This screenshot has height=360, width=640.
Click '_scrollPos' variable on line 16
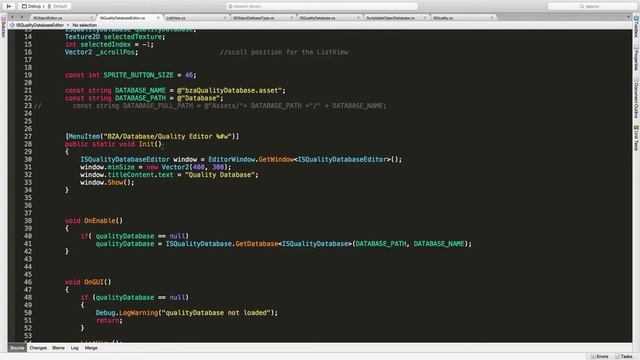(x=115, y=52)
